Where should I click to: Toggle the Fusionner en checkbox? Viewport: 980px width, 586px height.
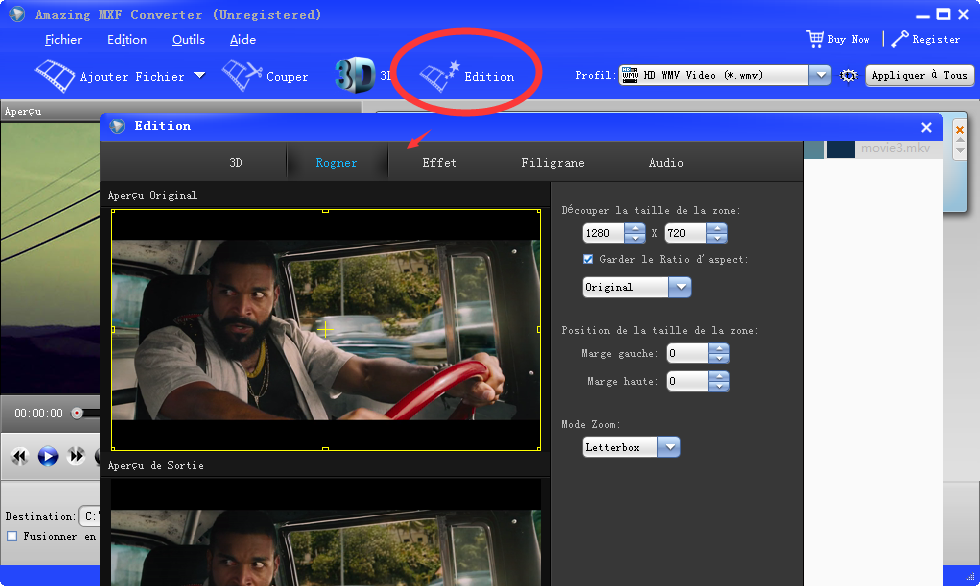point(12,536)
